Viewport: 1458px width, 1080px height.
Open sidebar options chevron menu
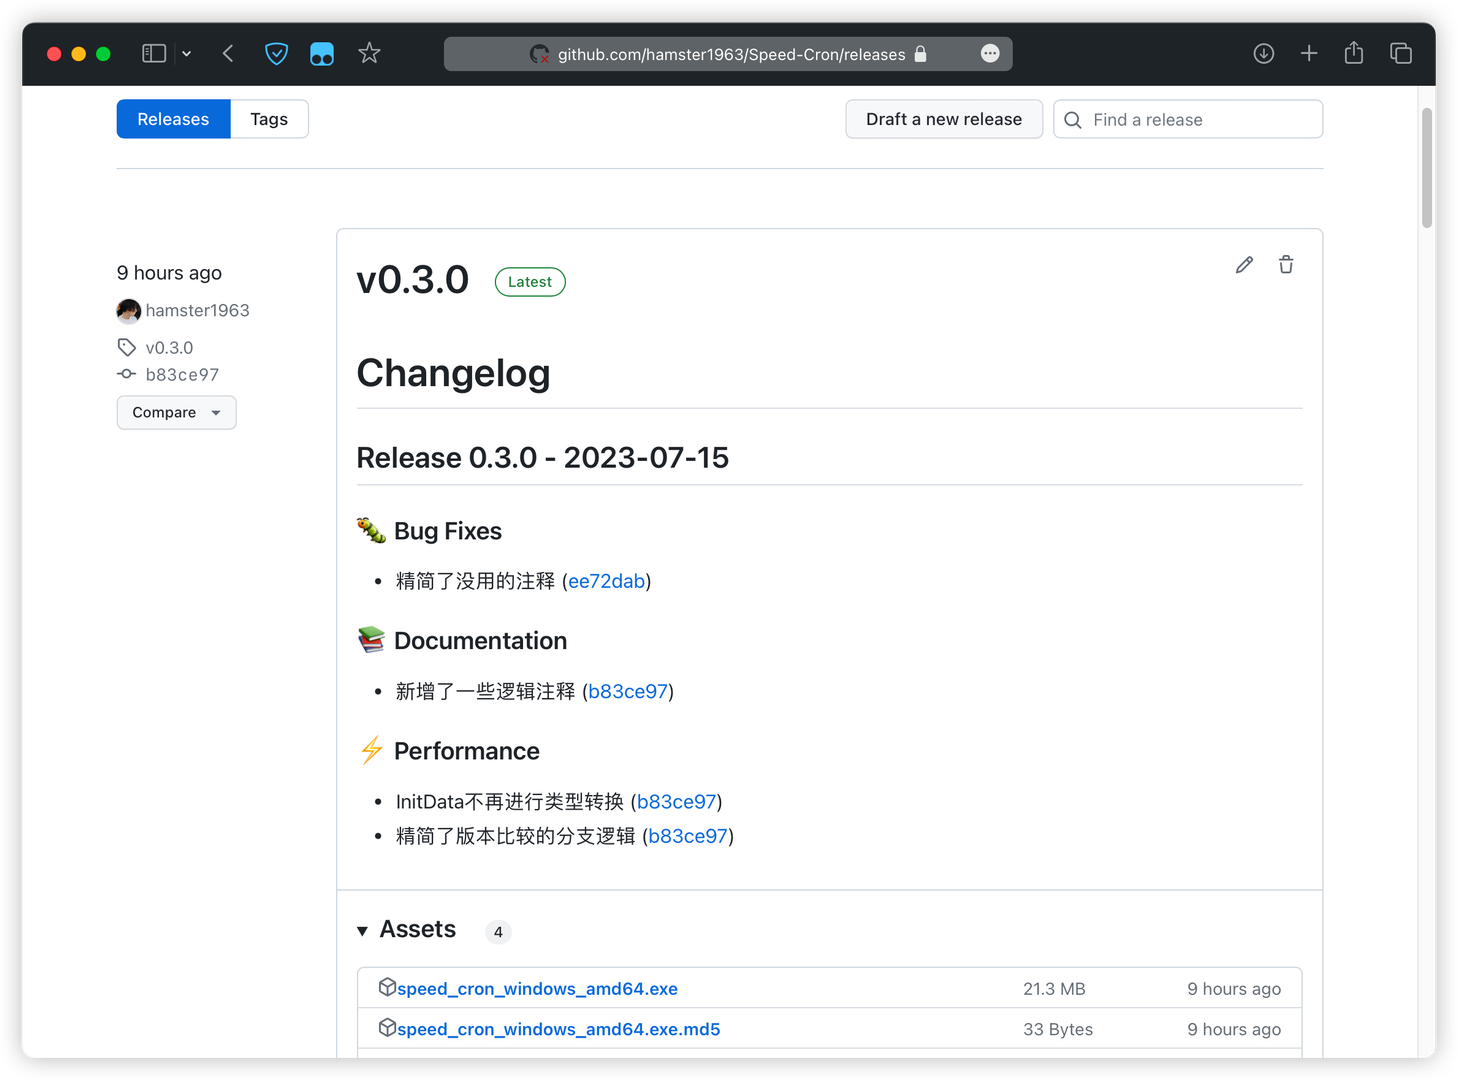click(x=187, y=54)
